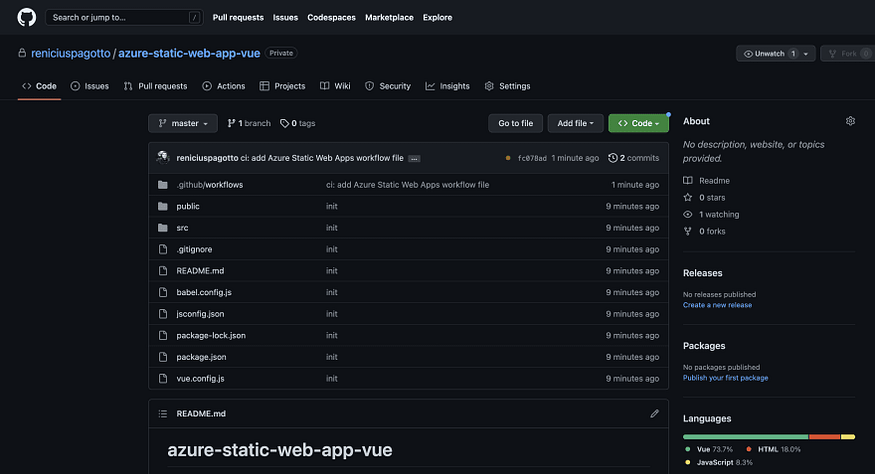Click the vue.config.js file icon
The width and height of the screenshot is (875, 474).
(x=162, y=379)
